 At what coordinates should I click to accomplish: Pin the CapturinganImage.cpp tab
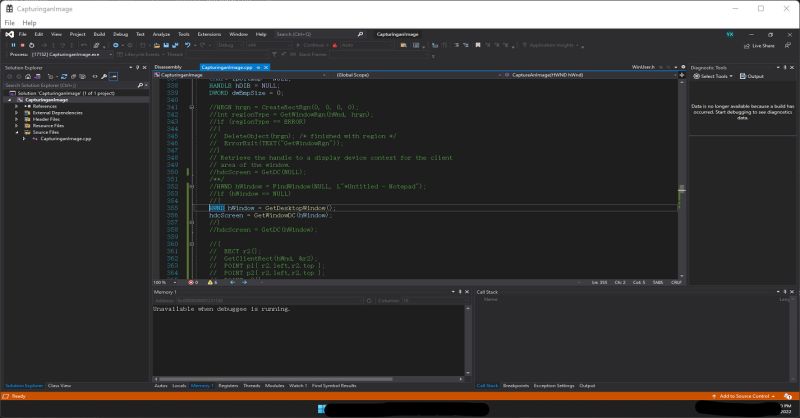tap(258, 67)
